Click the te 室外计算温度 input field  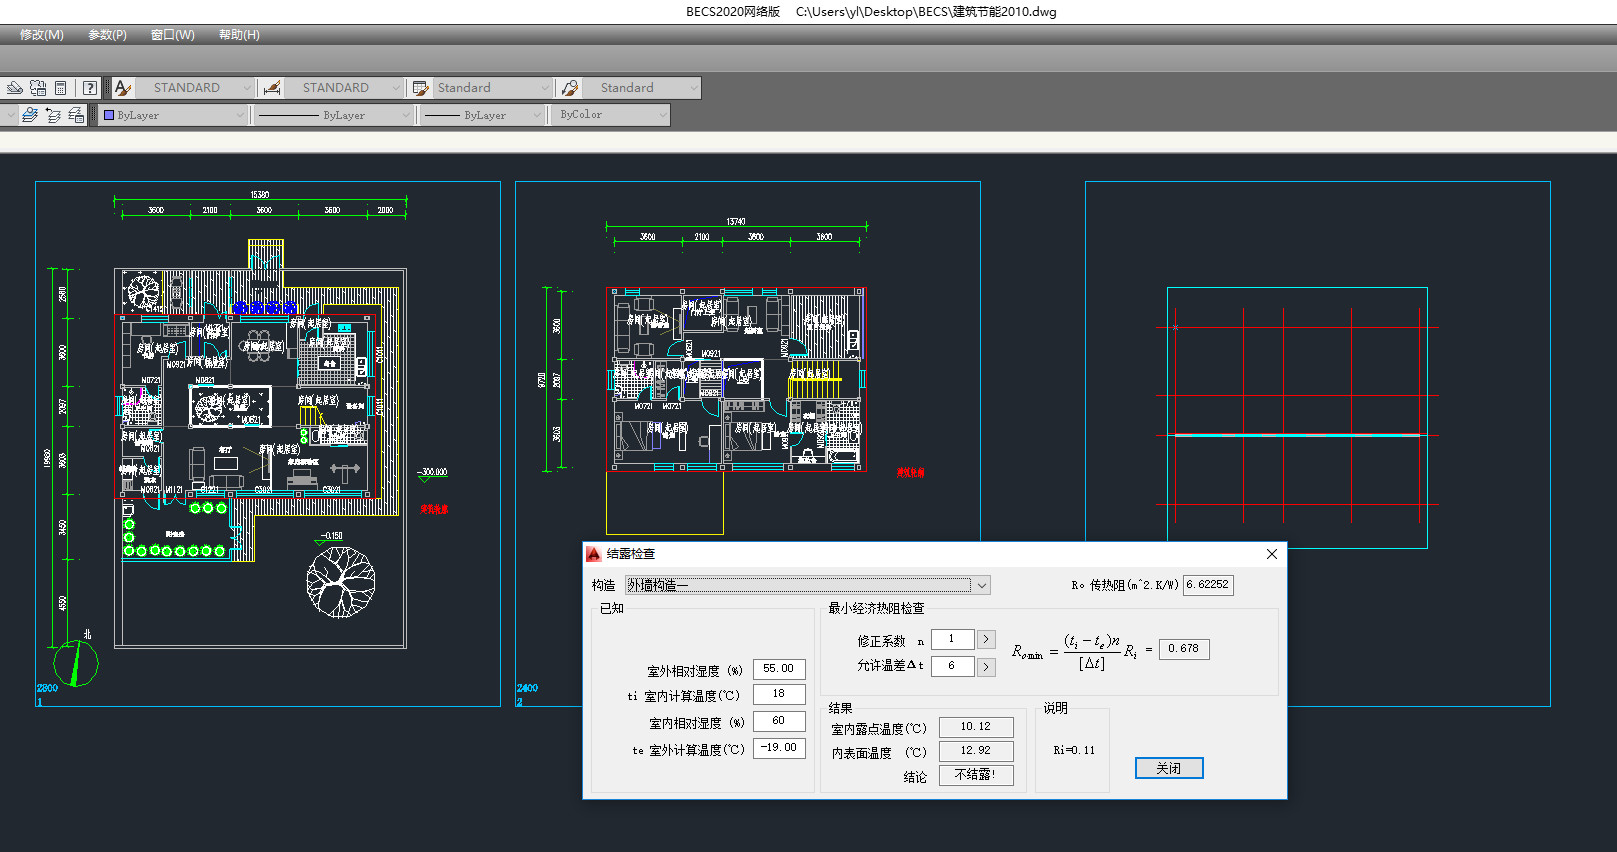(x=779, y=748)
